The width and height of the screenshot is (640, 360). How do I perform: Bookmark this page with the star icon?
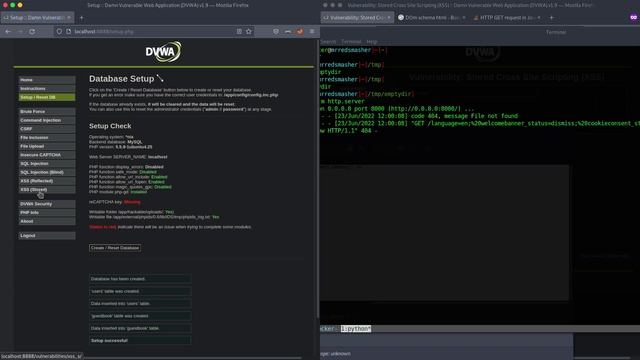pos(249,31)
